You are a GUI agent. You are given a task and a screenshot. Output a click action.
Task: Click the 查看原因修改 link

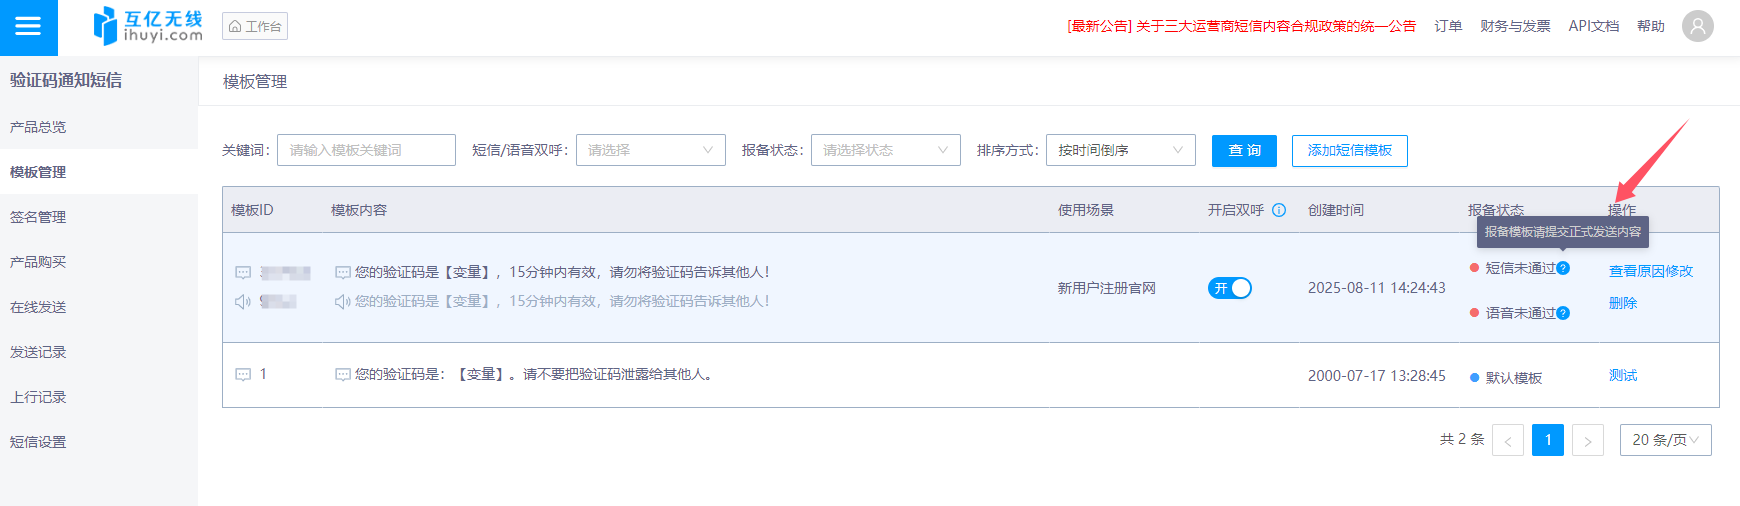pos(1650,271)
